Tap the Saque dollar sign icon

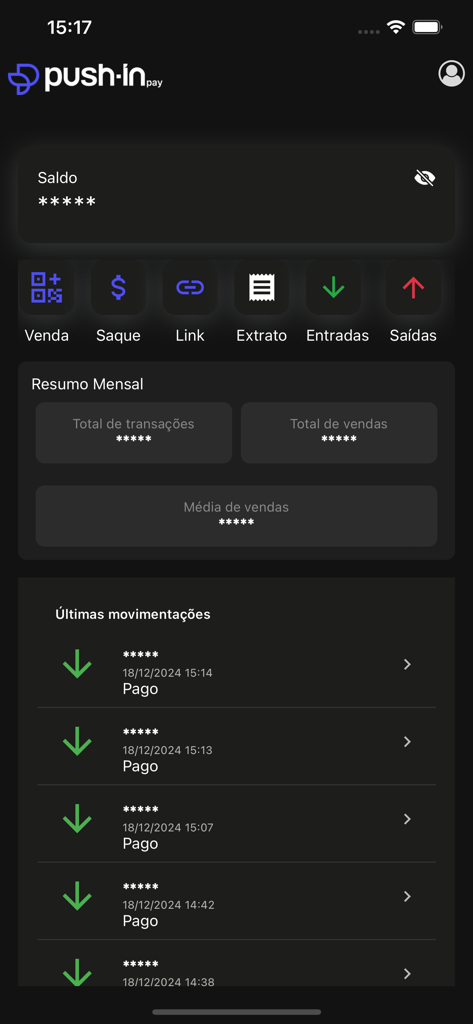(118, 287)
